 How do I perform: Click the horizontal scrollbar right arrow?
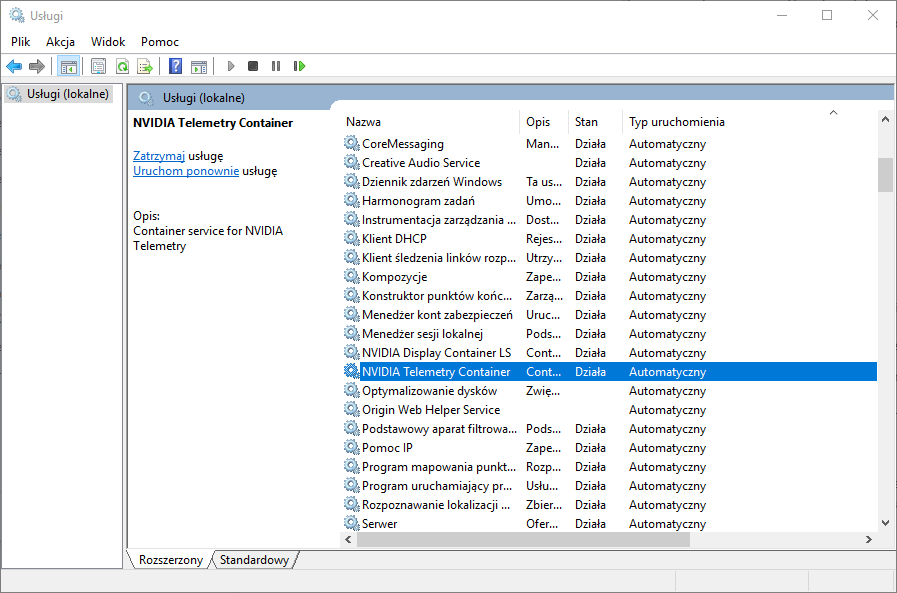coord(869,539)
